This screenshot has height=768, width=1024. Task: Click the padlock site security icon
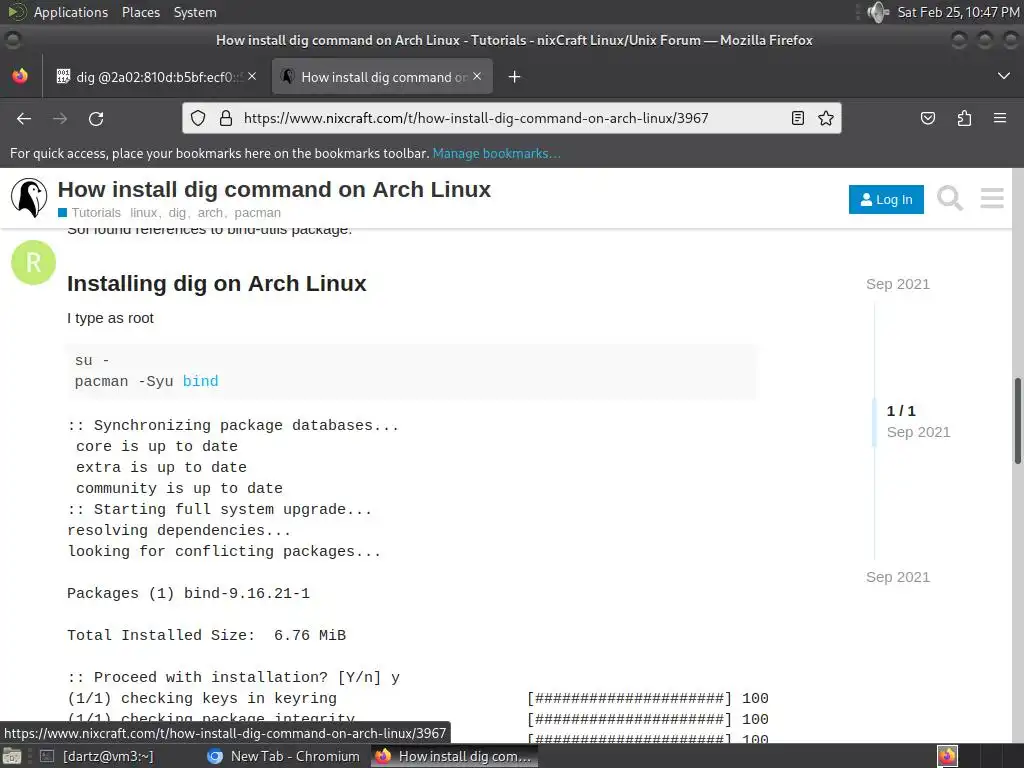point(226,118)
